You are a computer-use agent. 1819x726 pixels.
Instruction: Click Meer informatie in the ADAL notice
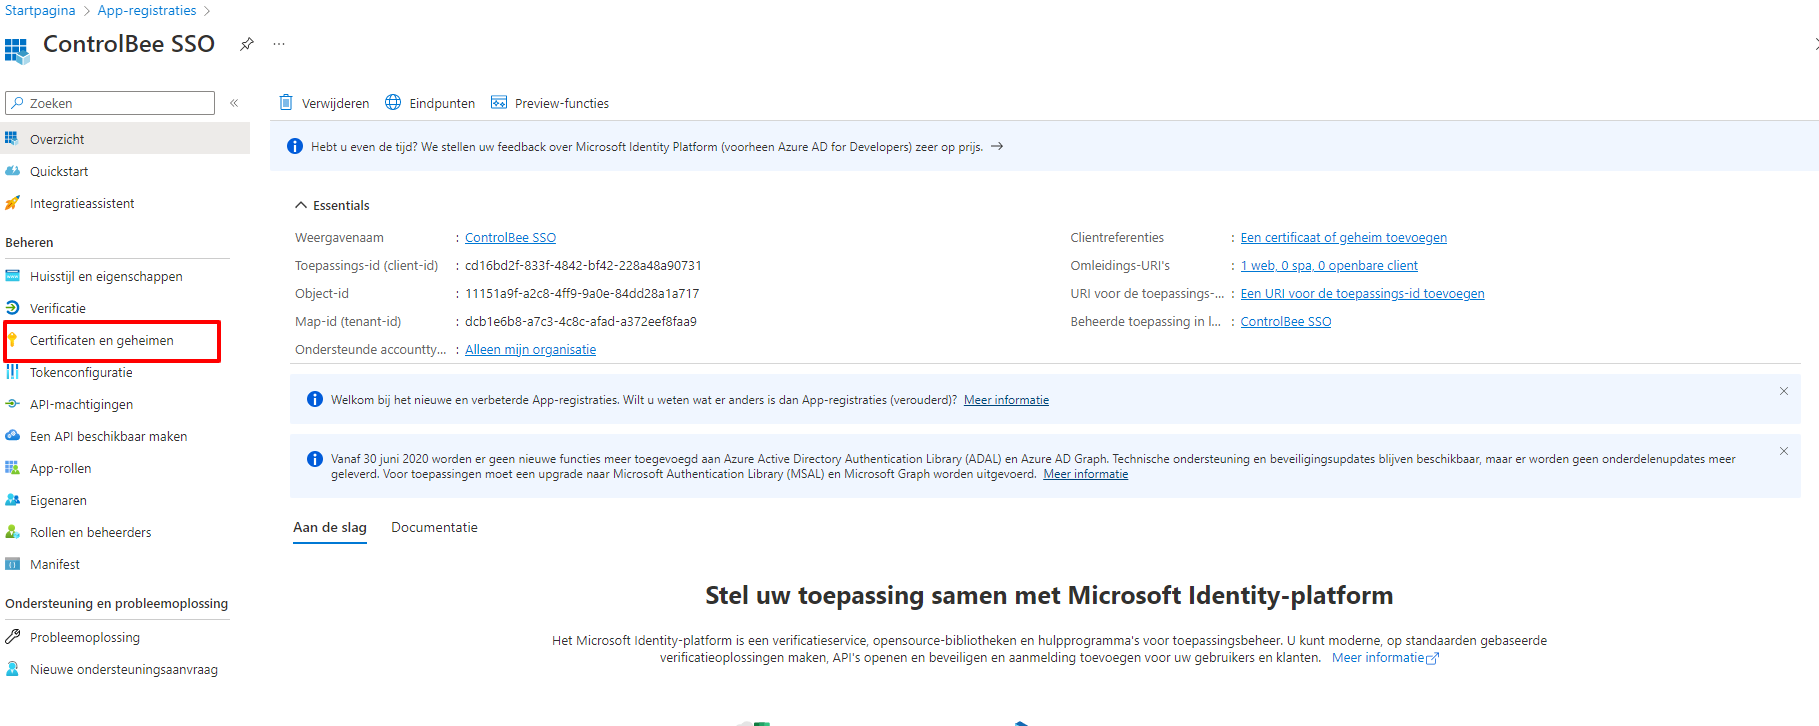tap(1085, 474)
